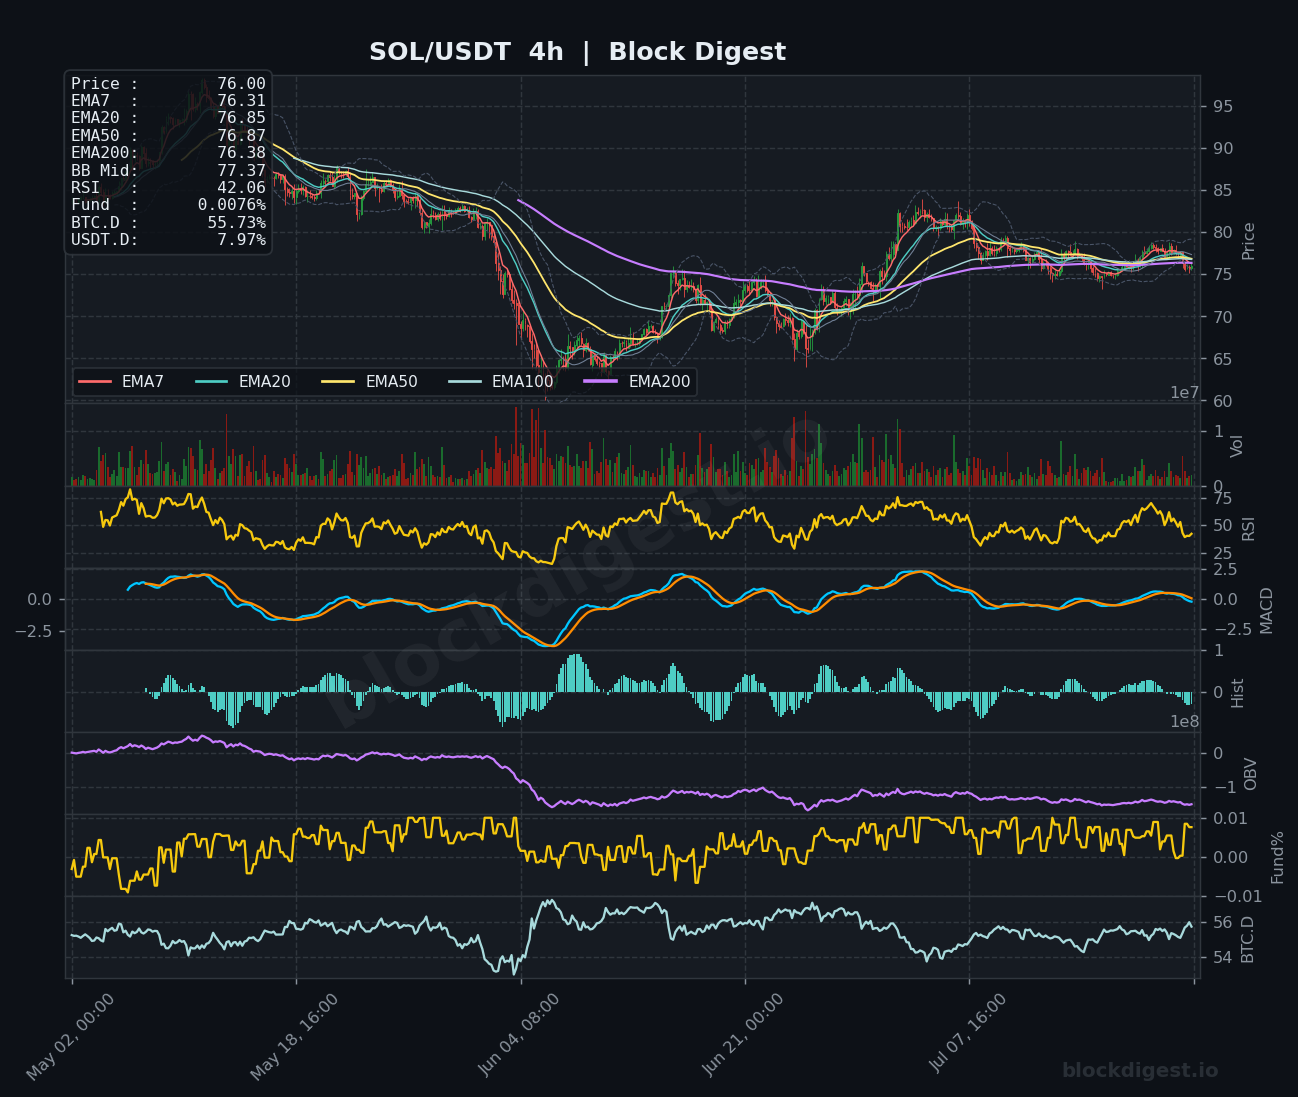Viewport: 1298px width, 1097px height.
Task: Click the 80 price axis tick
Action: click(1223, 233)
